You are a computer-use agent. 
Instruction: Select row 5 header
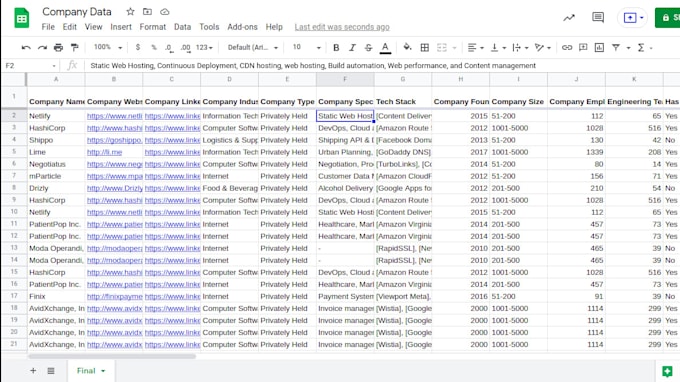coord(14,152)
